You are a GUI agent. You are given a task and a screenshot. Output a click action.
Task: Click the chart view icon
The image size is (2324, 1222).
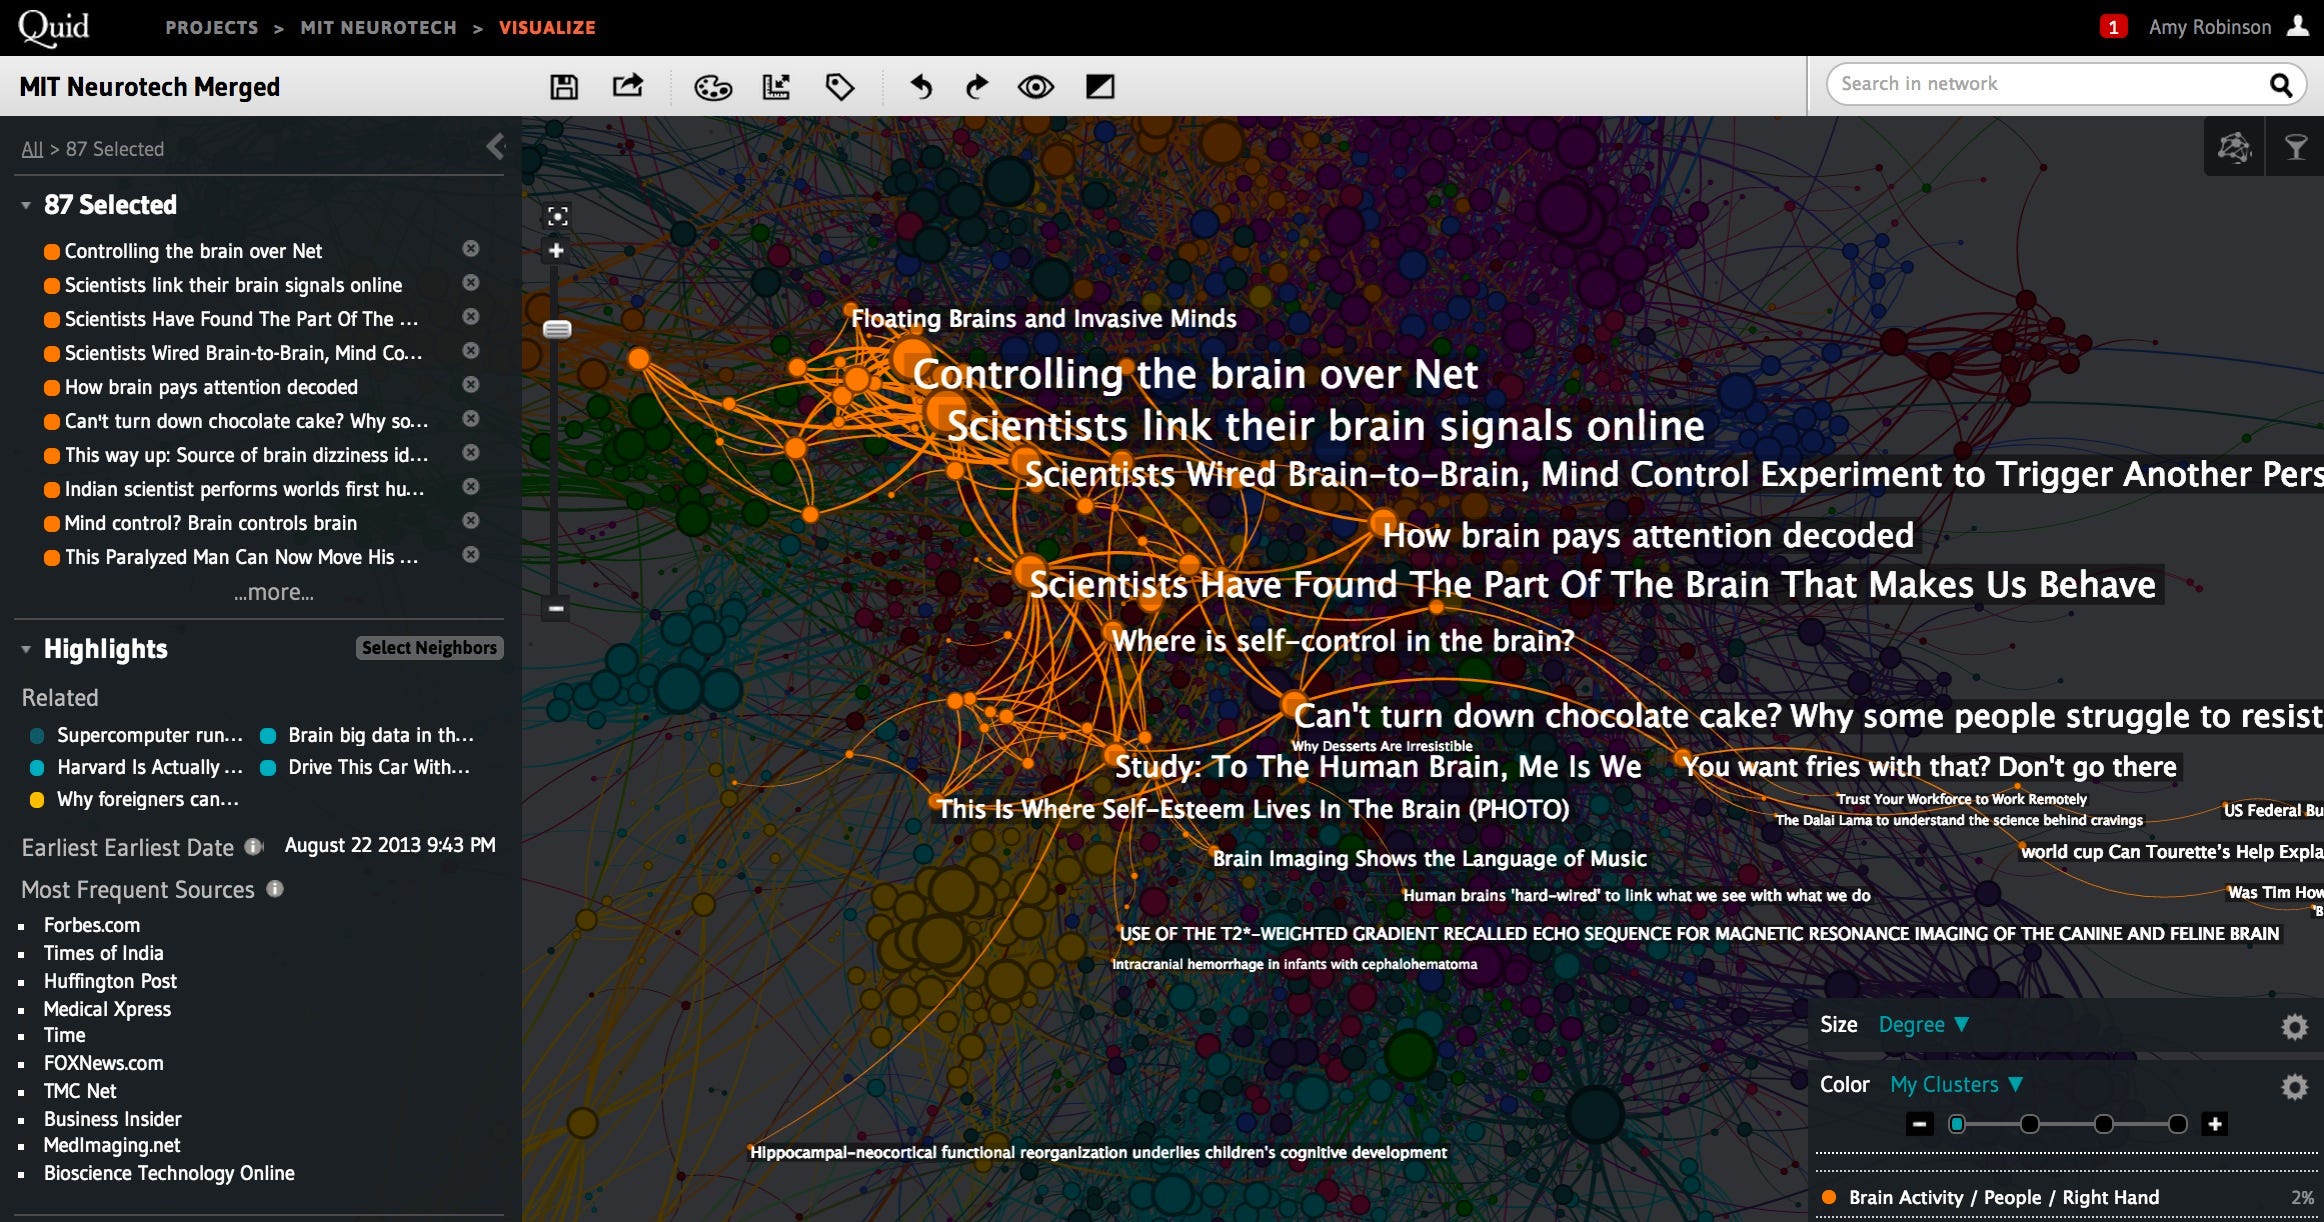pos(776,87)
